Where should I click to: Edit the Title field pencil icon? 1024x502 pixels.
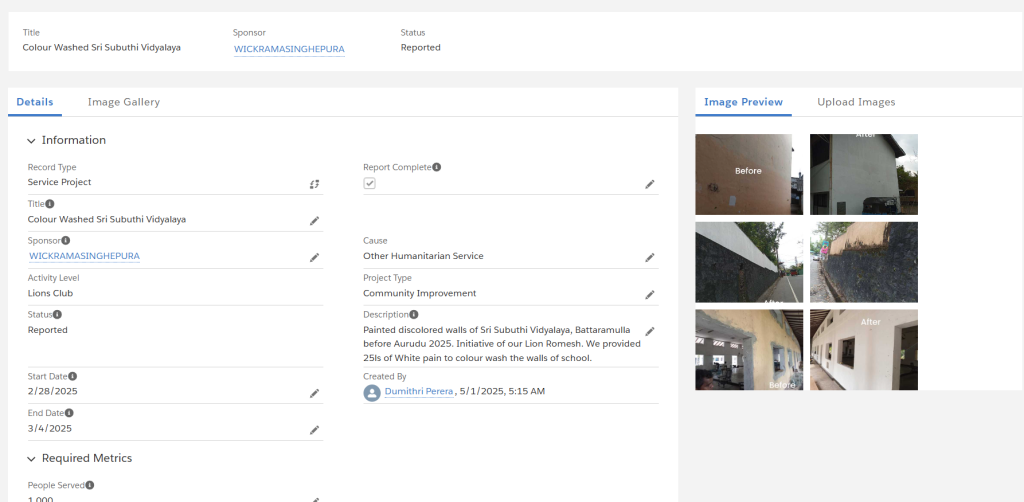point(314,221)
